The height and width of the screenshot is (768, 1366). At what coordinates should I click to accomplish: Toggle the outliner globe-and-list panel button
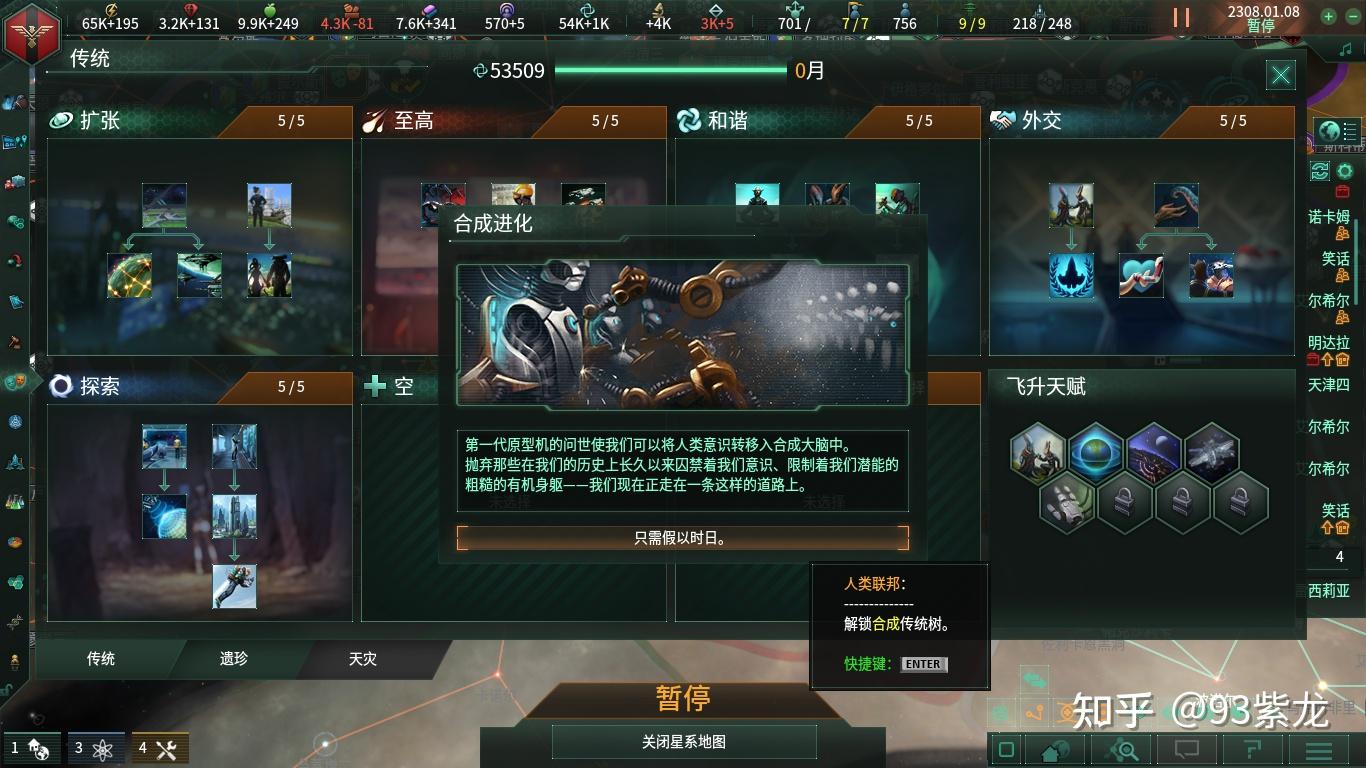coord(1338,131)
